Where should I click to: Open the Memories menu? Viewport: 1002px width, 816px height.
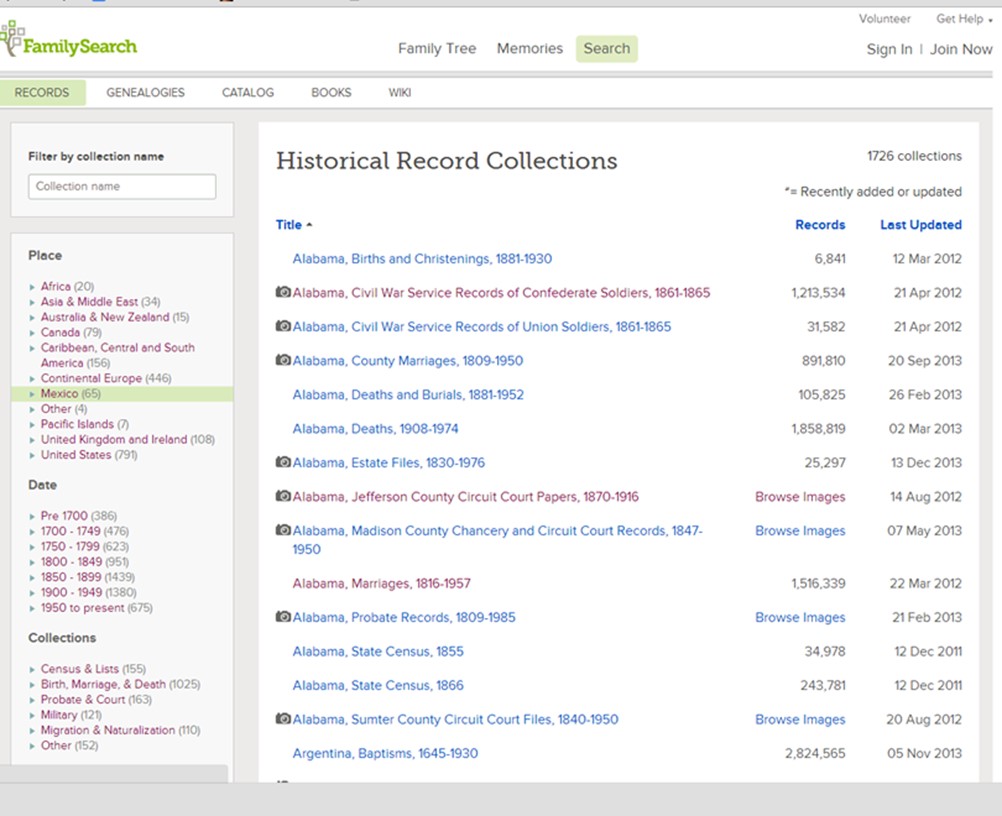[x=530, y=49]
